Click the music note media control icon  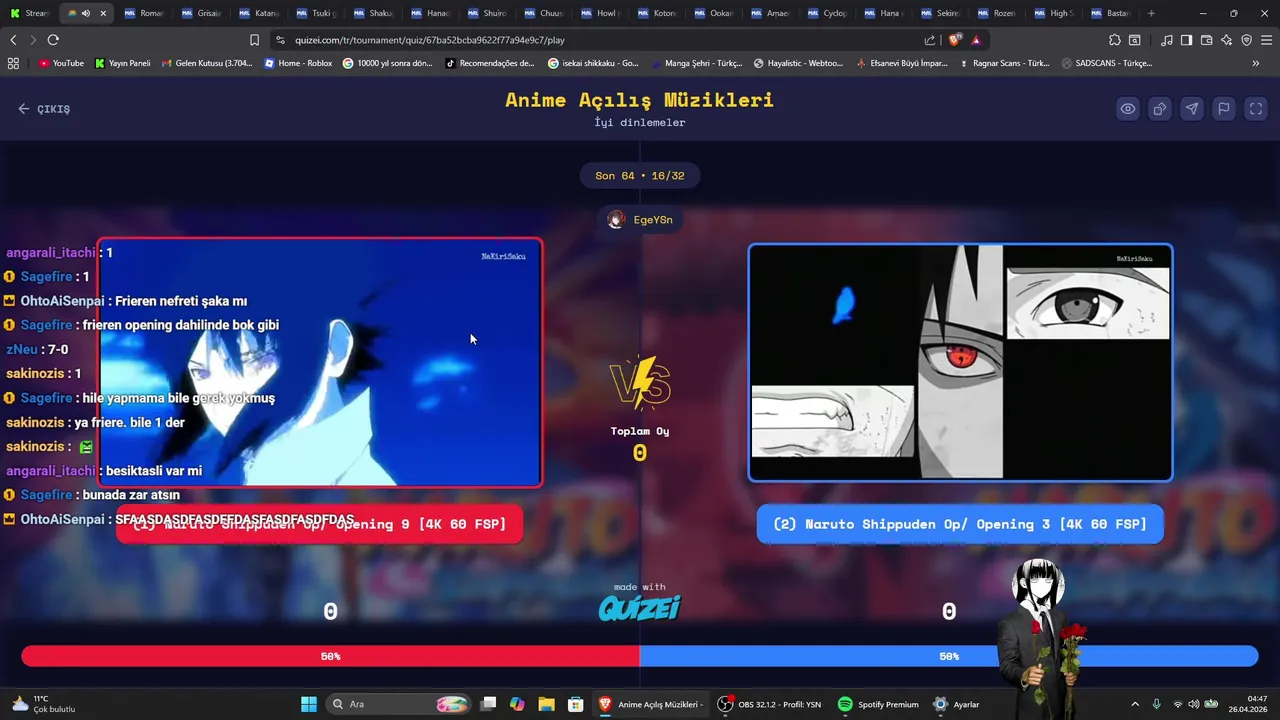tap(1167, 40)
